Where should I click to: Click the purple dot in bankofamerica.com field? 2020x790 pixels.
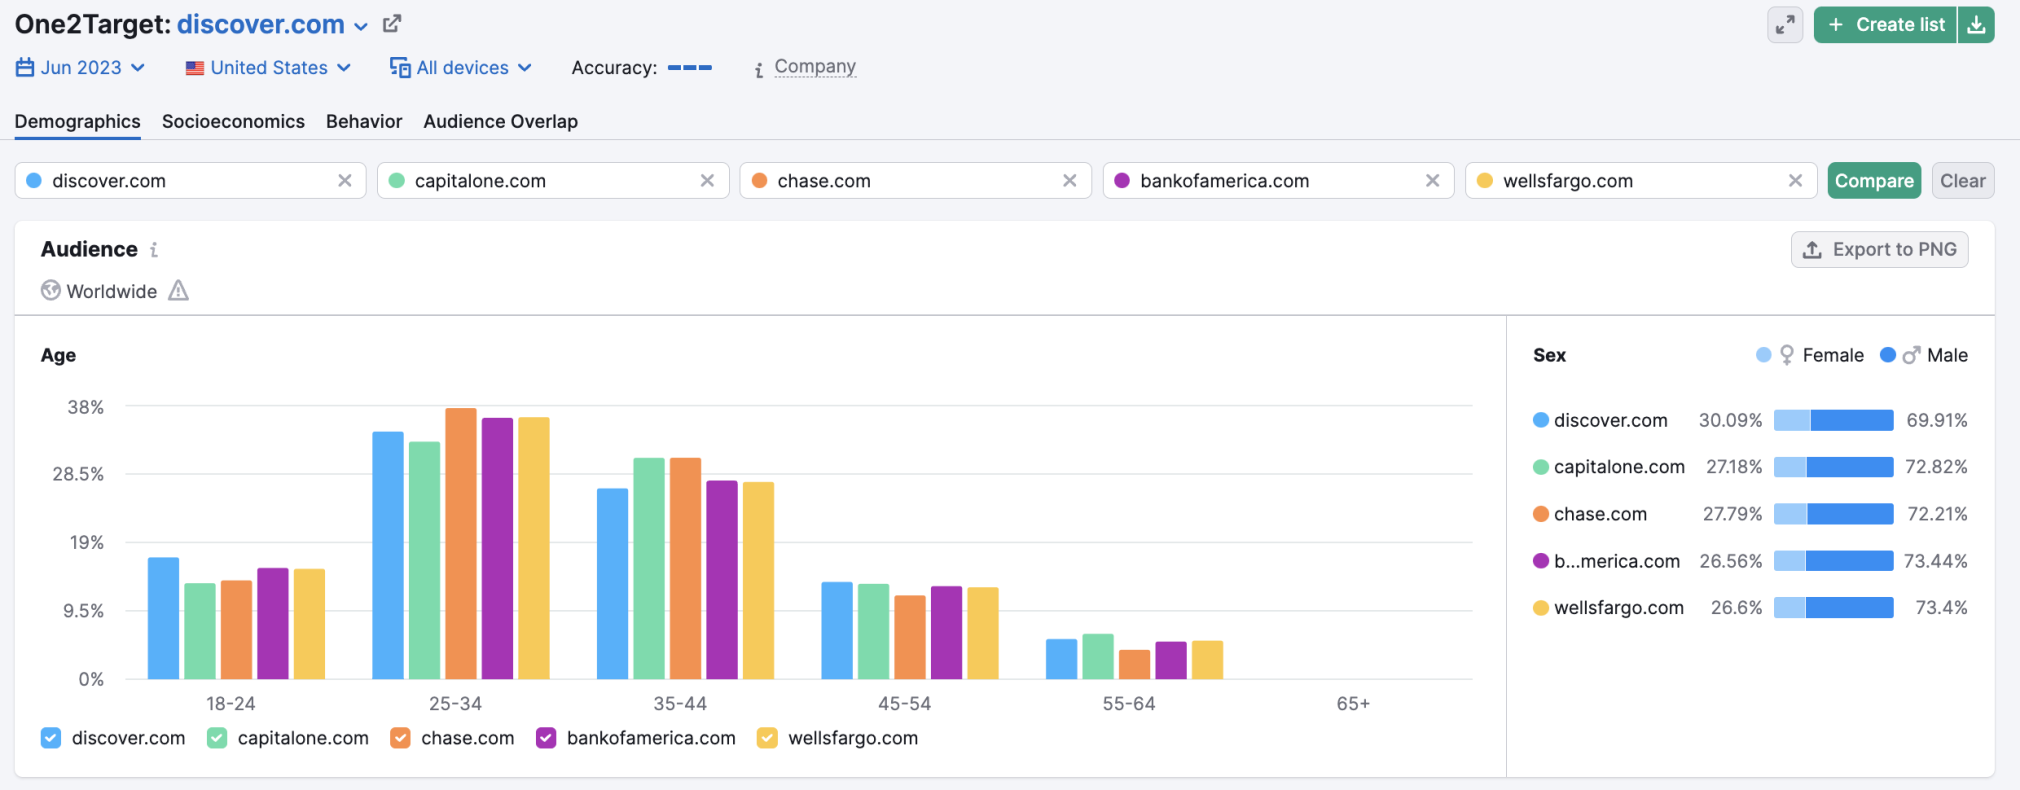[1122, 181]
